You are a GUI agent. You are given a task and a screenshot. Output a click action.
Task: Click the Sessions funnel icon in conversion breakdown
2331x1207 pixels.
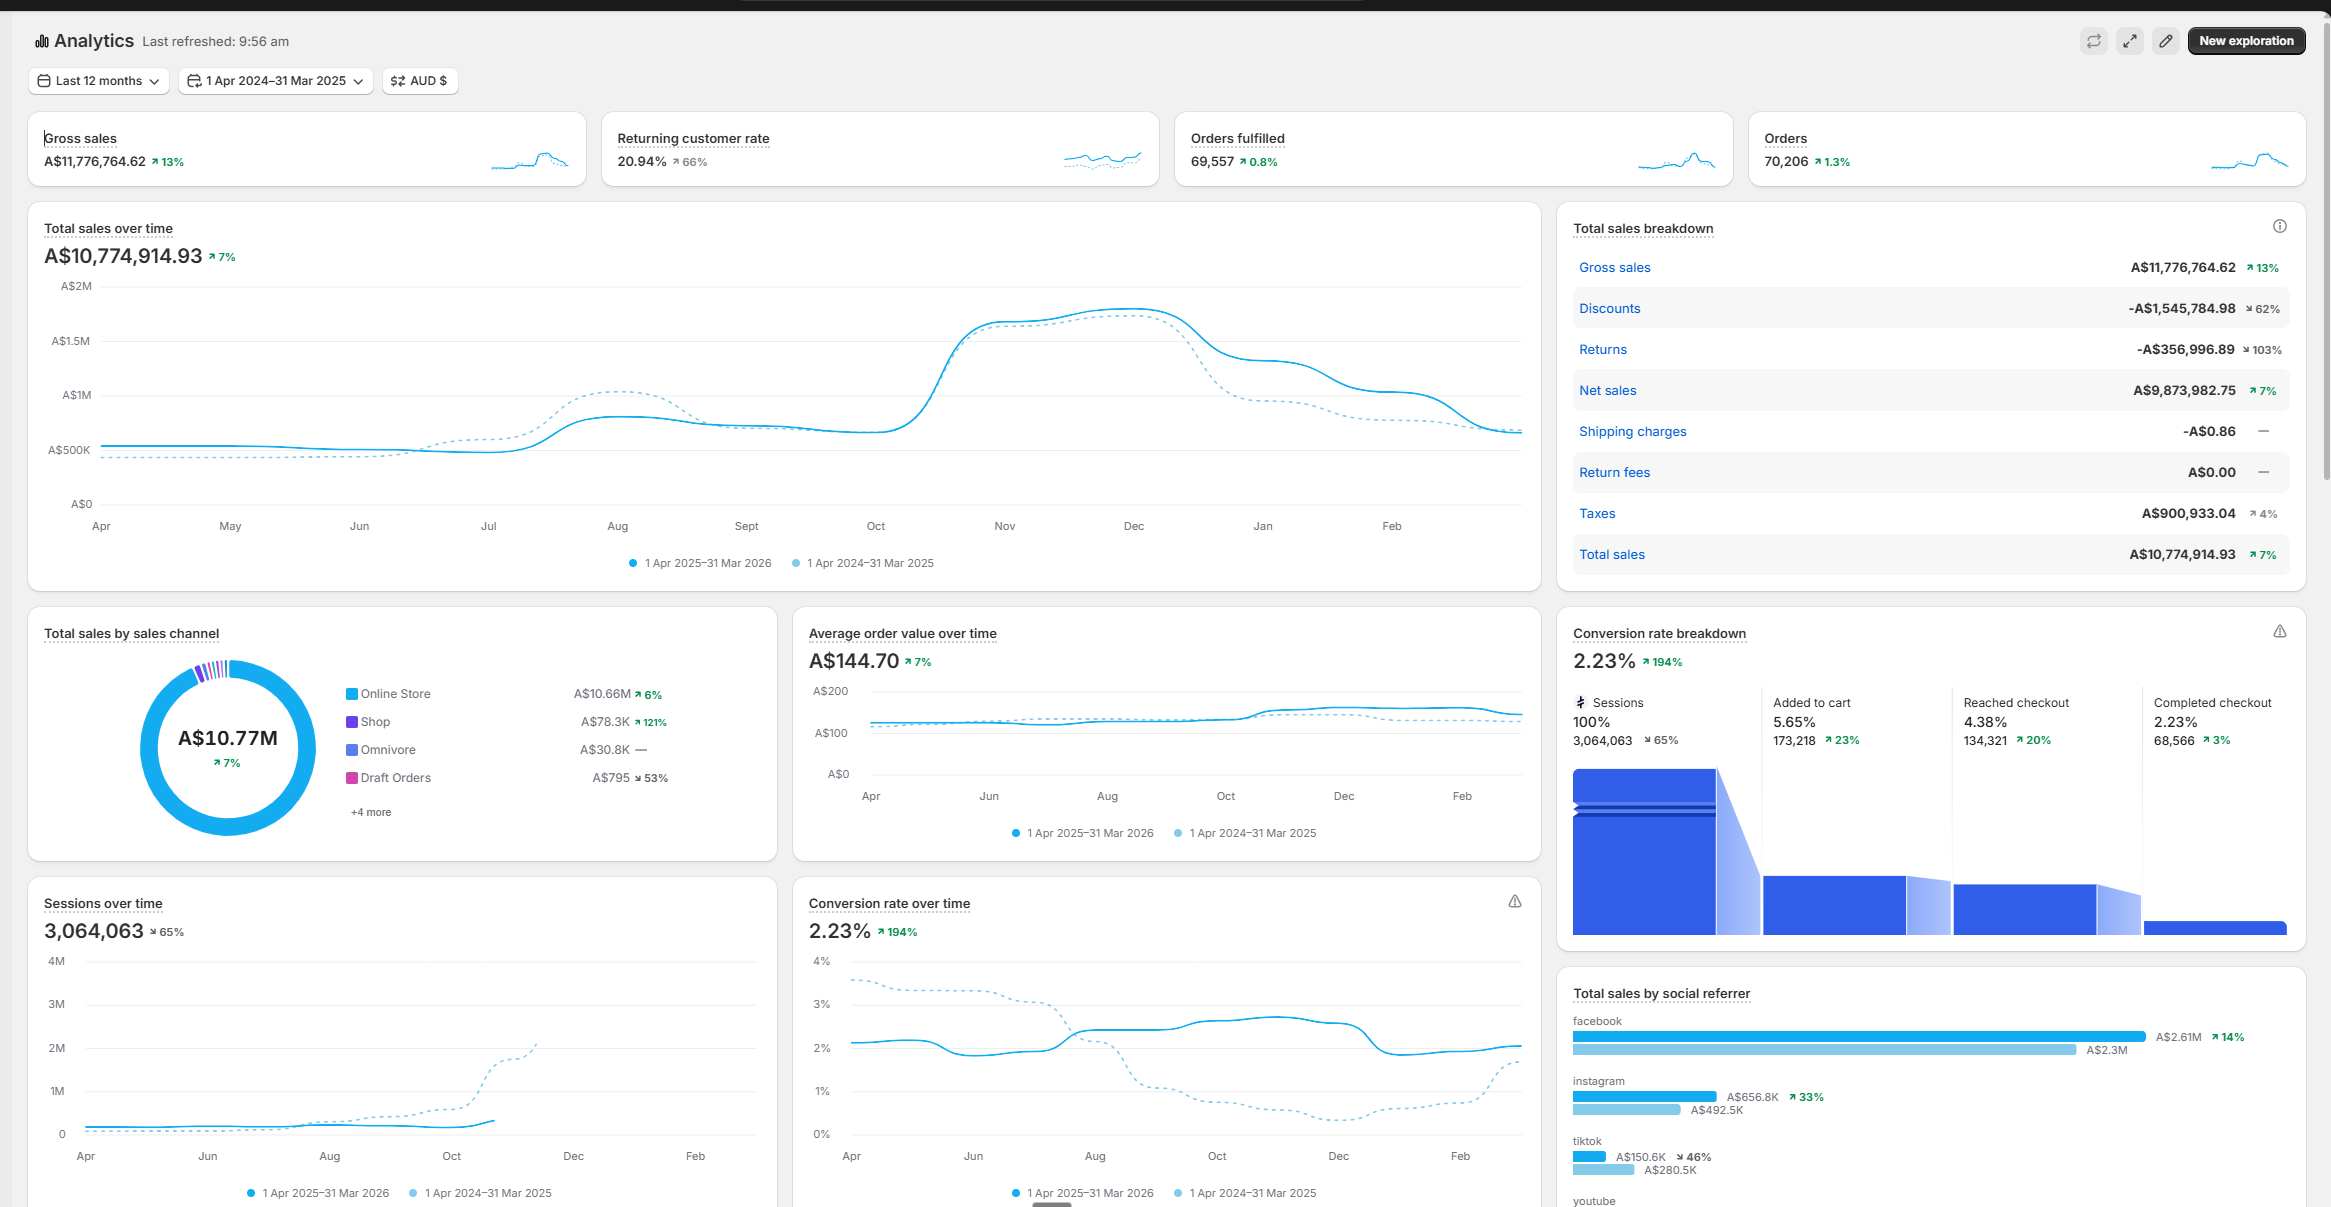click(x=1582, y=702)
